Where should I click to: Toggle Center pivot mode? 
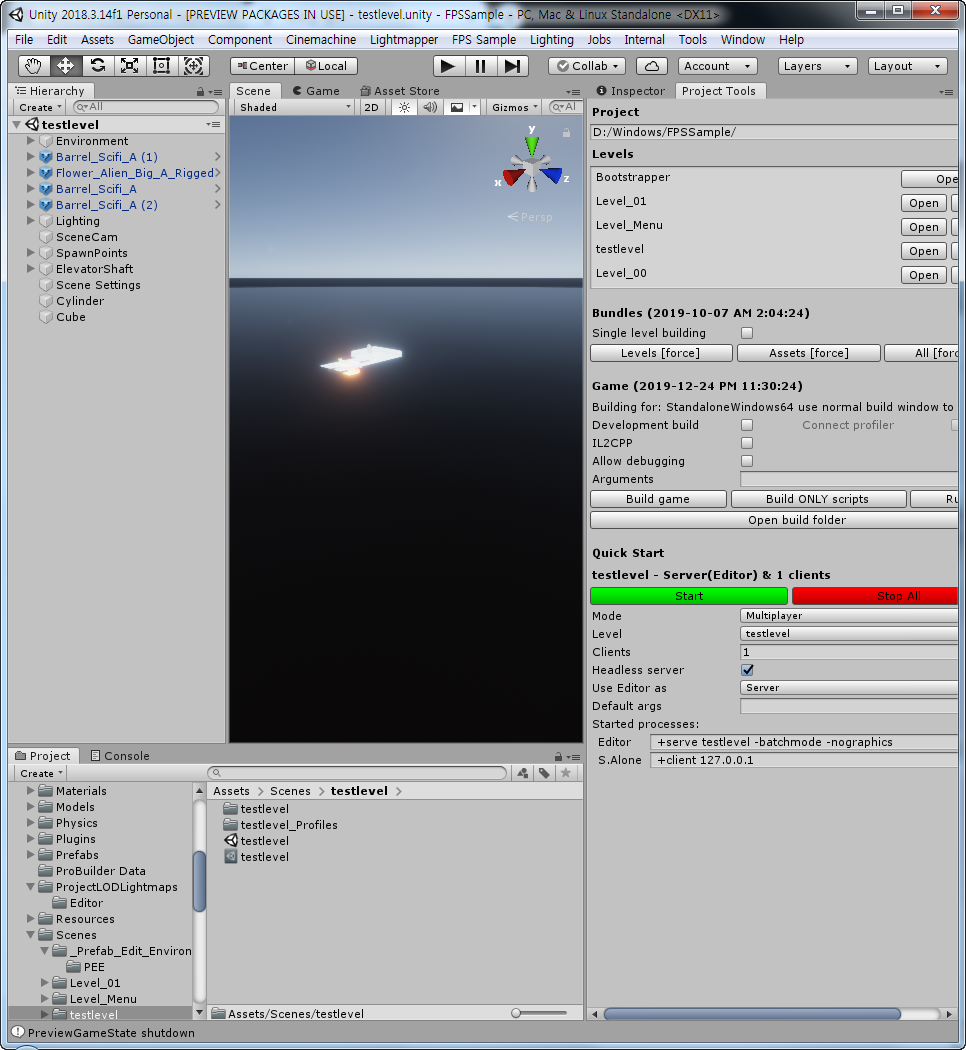(x=262, y=66)
